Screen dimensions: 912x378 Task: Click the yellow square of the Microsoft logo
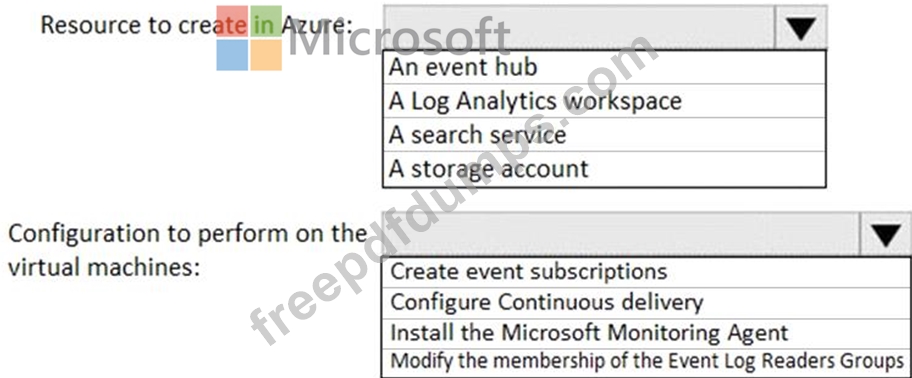tap(266, 55)
